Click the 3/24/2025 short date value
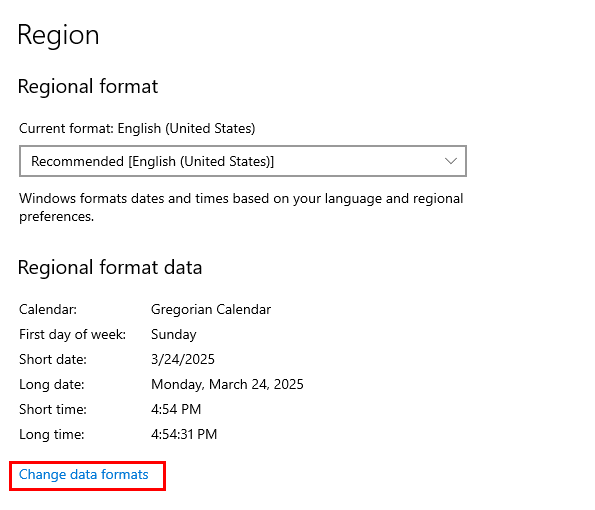This screenshot has height=510, width=595. pyautogui.click(x=183, y=359)
